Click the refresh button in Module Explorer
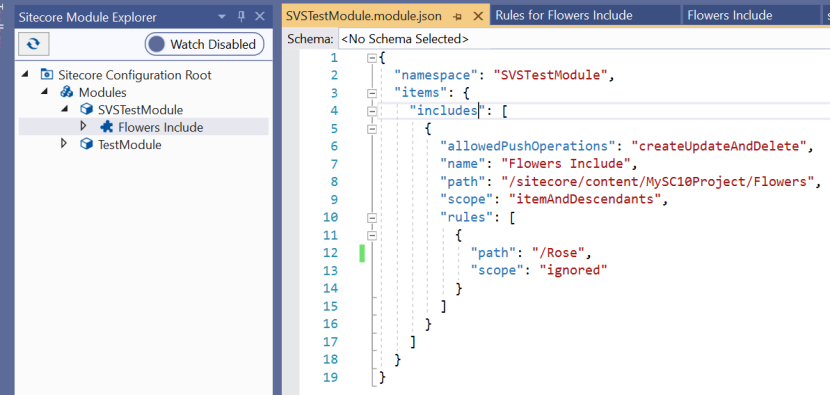Viewport: 831px width, 395px height. 33,44
